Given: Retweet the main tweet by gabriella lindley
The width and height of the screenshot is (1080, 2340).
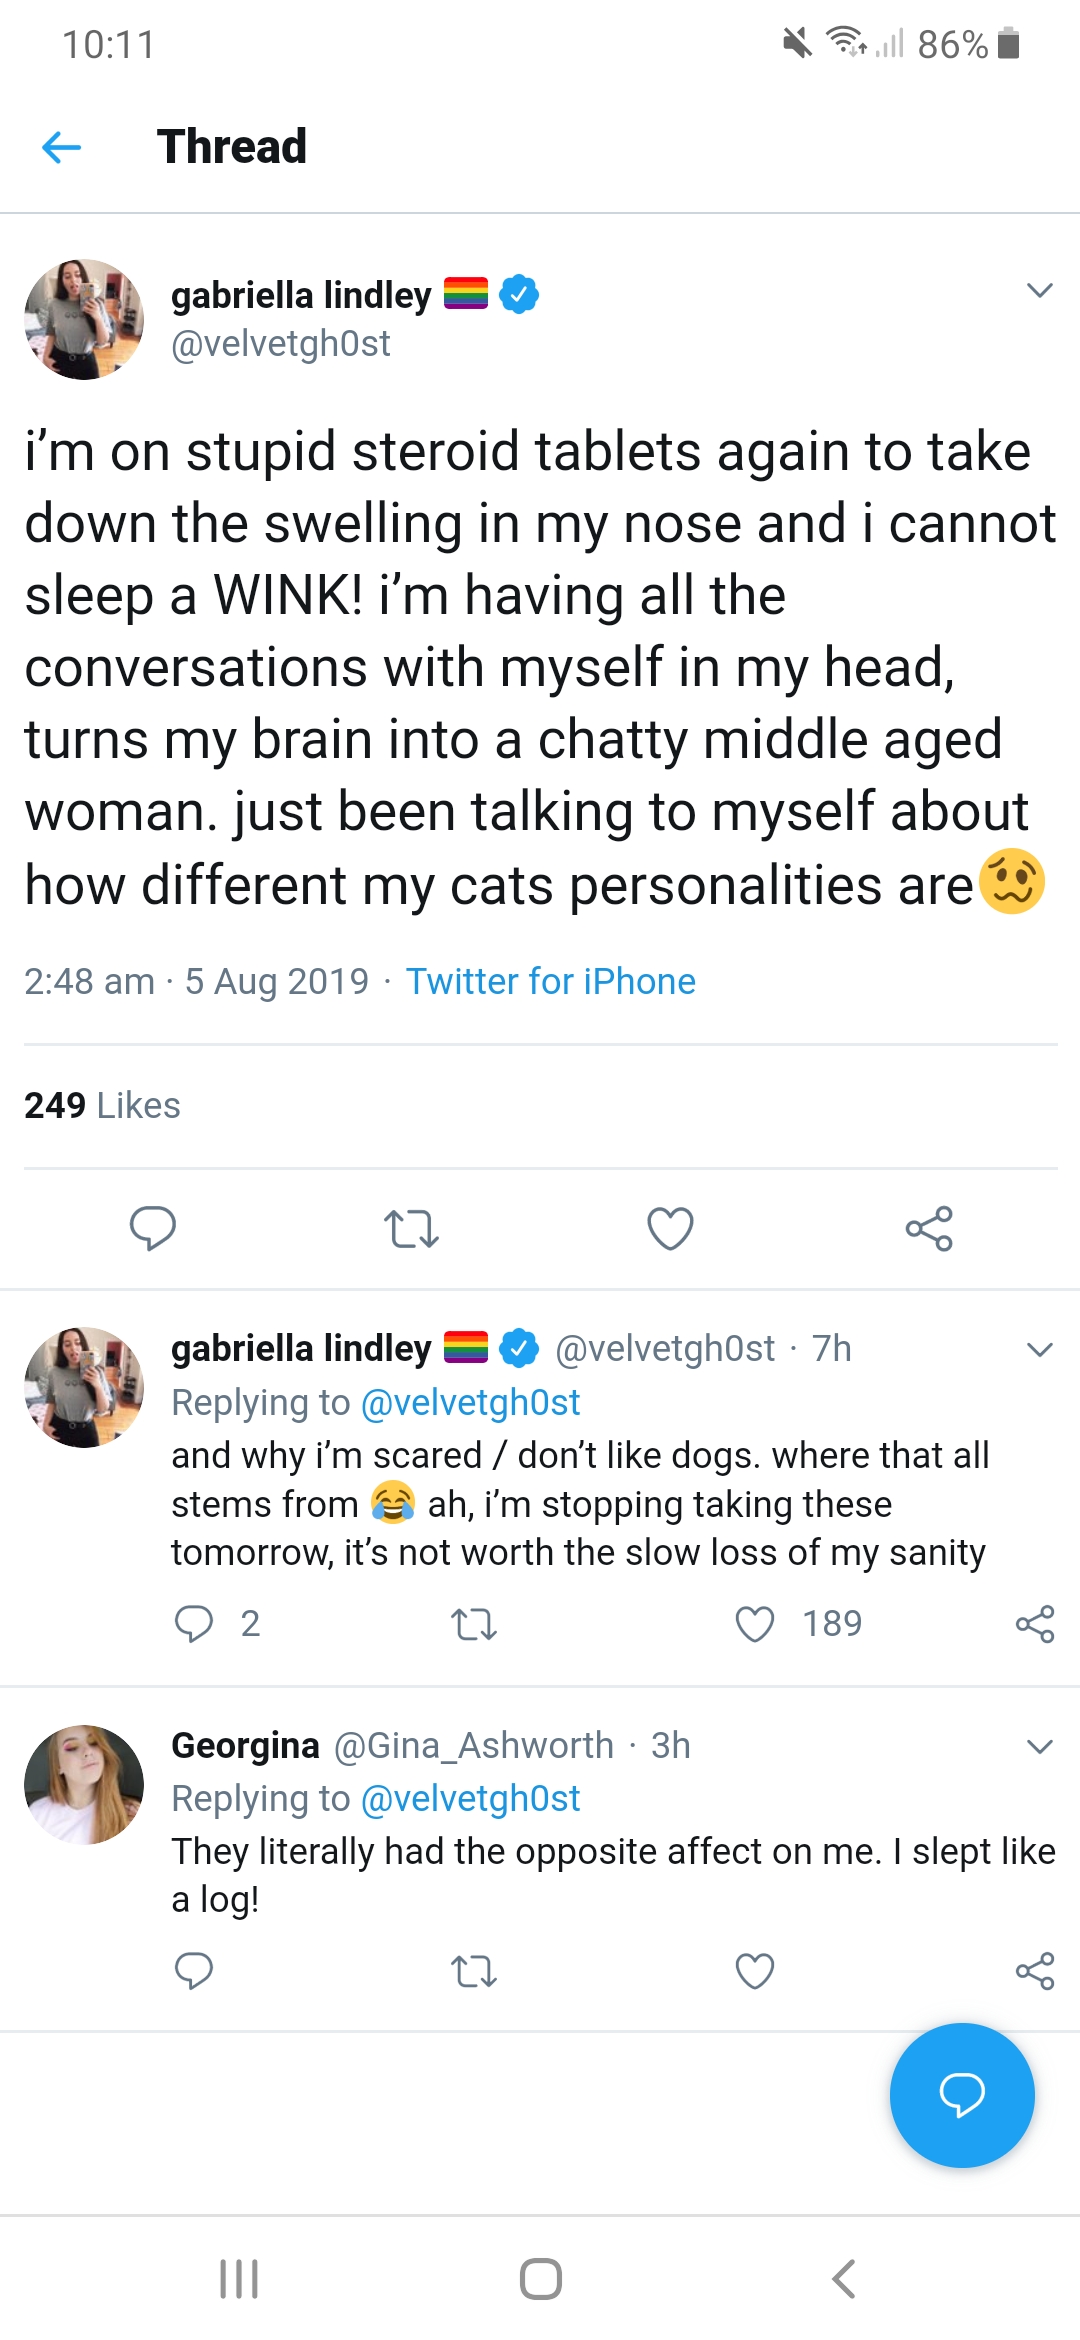Looking at the screenshot, I should pos(411,1229).
